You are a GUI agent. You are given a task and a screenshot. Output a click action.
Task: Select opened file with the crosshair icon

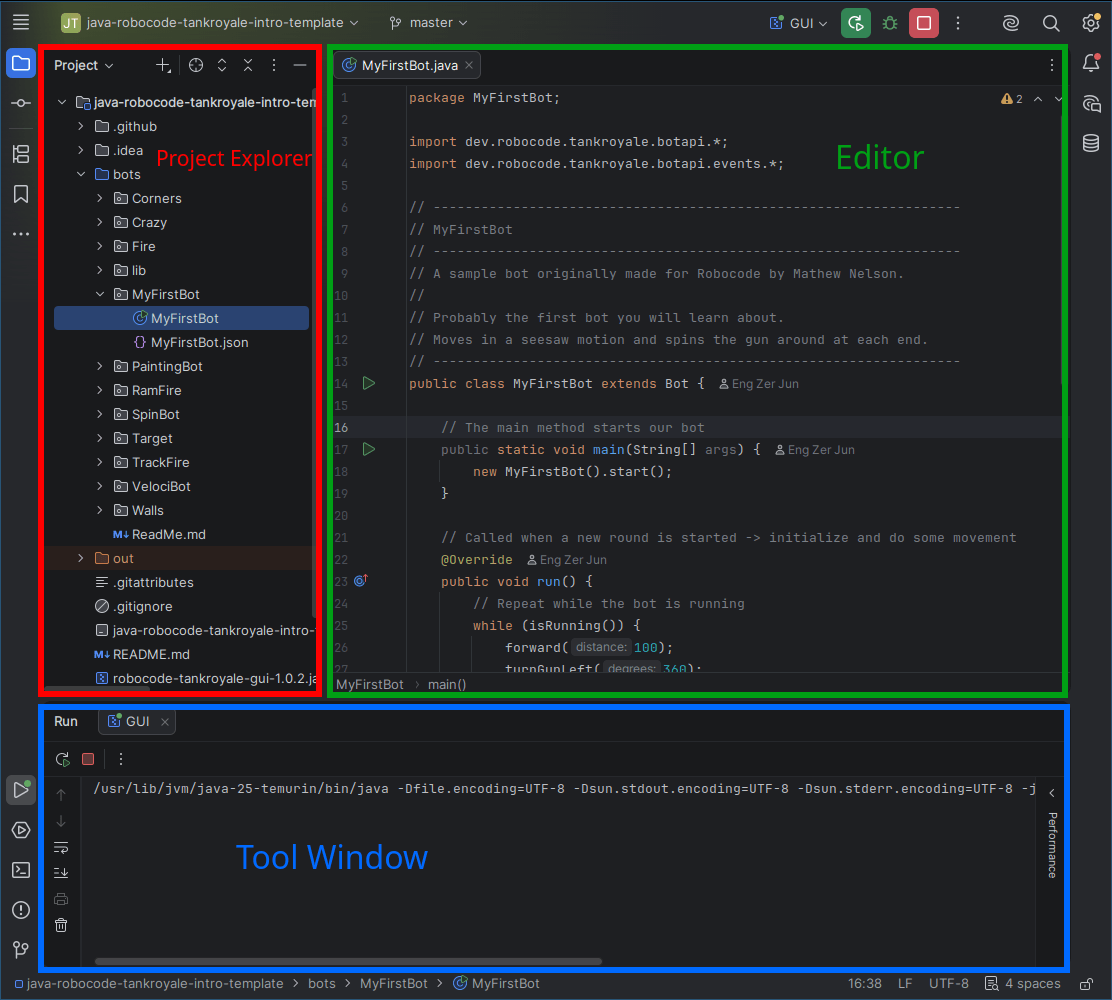(196, 65)
